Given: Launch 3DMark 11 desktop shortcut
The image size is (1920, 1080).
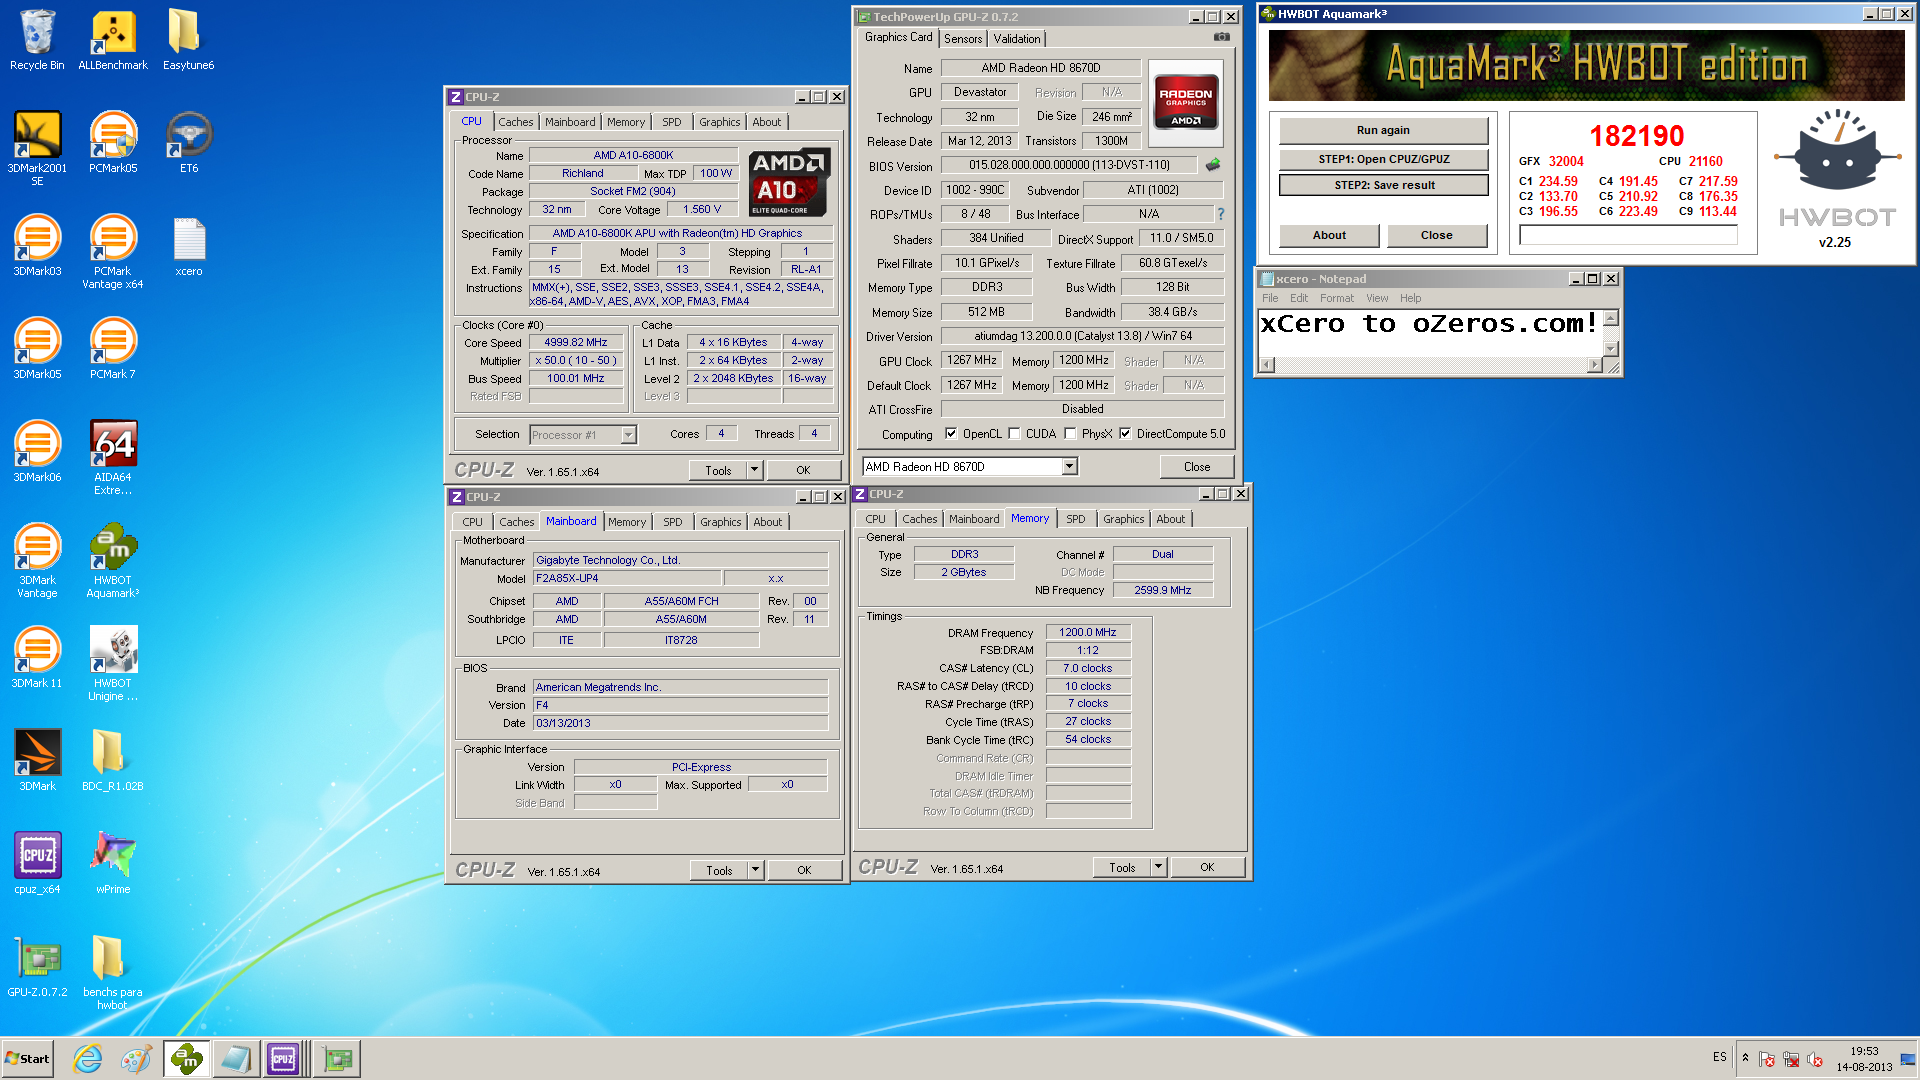Looking at the screenshot, I should [x=37, y=657].
